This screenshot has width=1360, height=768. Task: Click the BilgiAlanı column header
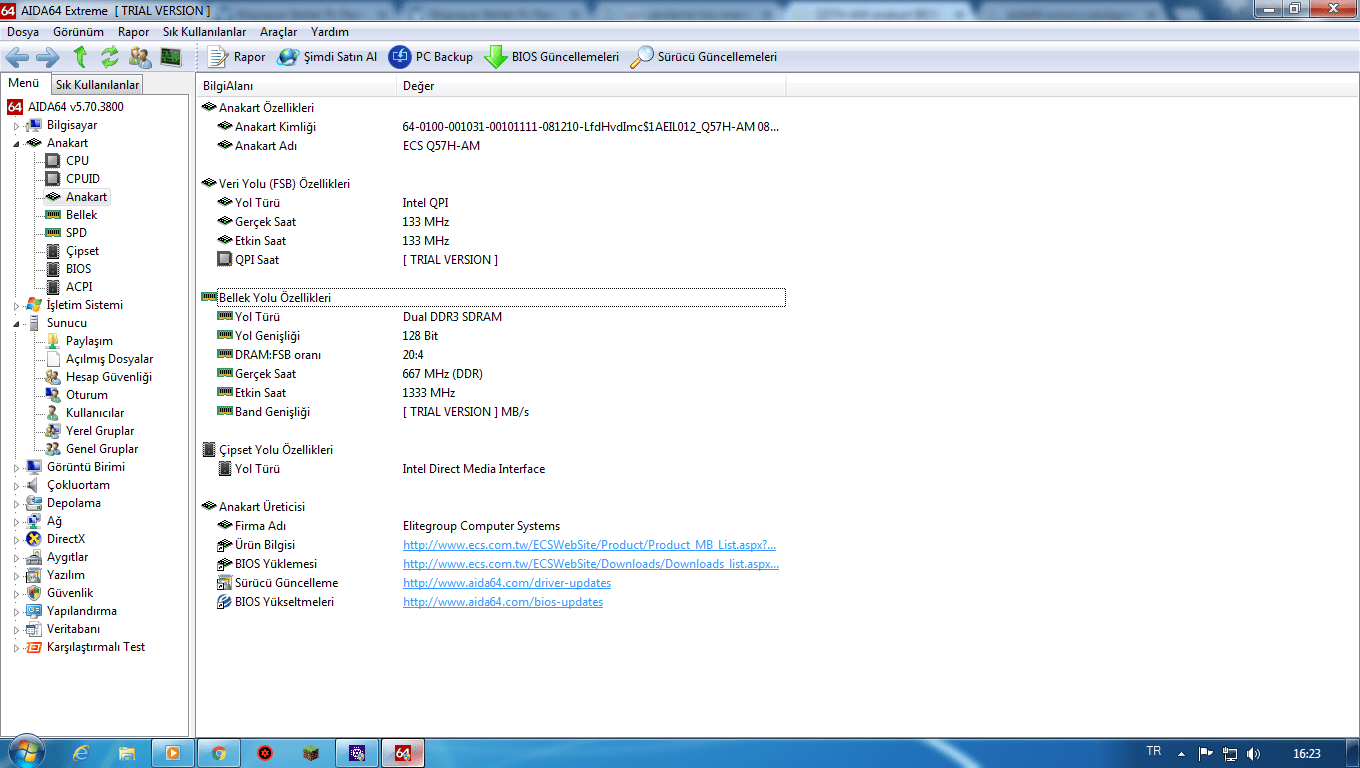click(296, 86)
